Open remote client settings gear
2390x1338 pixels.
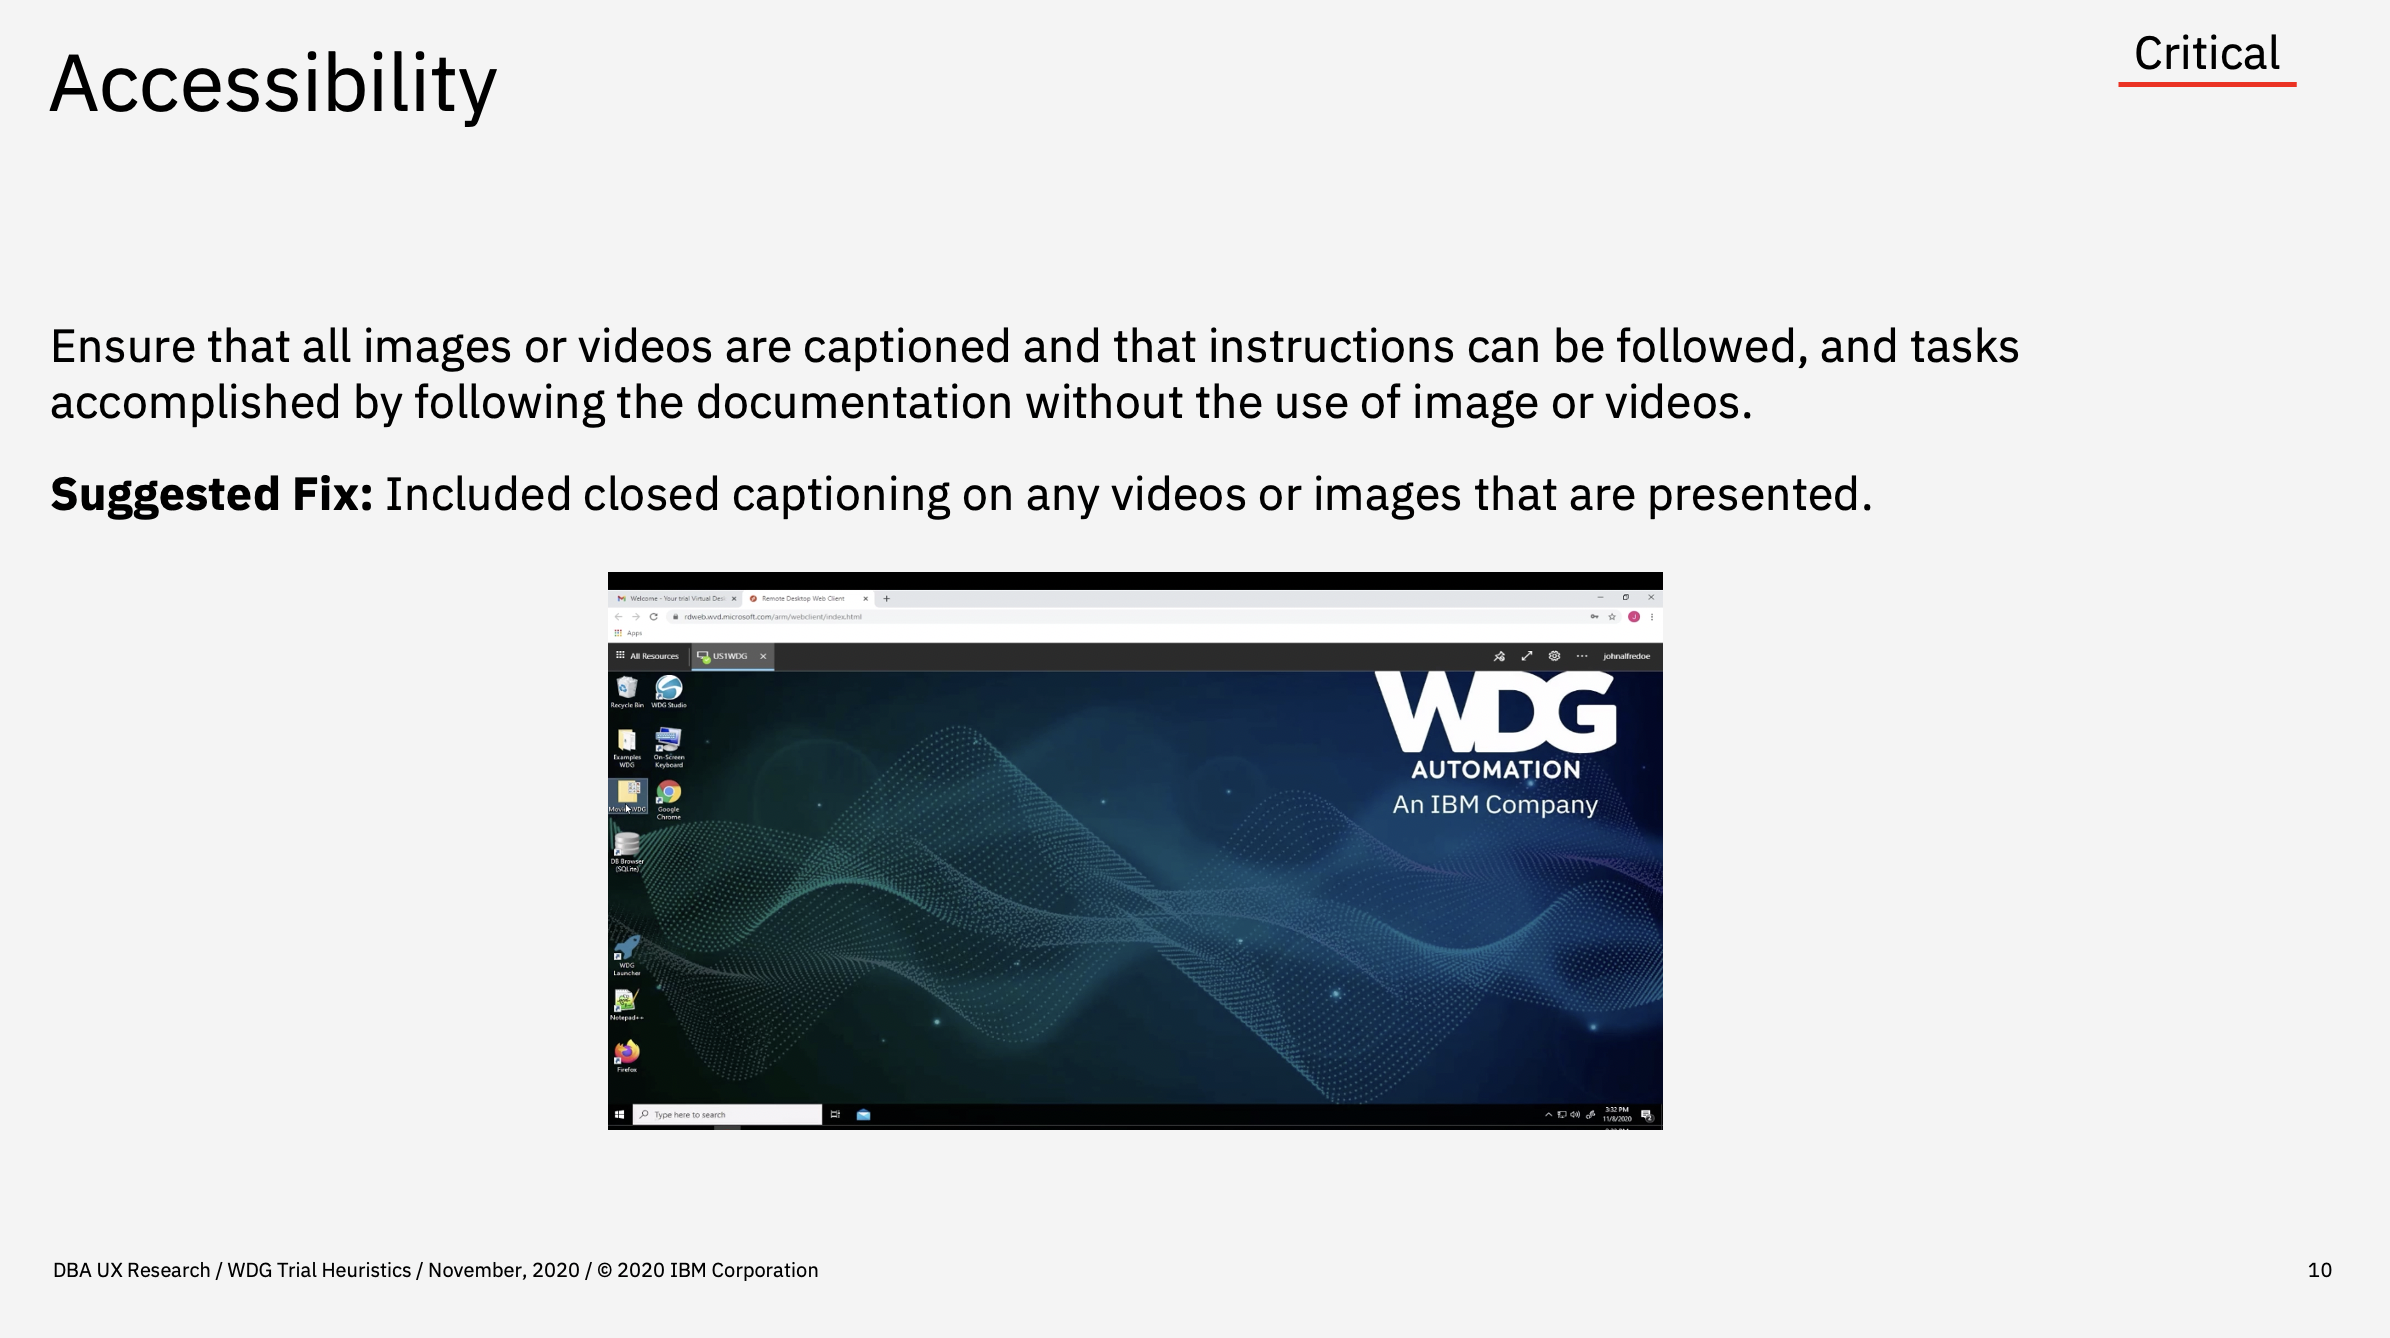(x=1554, y=656)
